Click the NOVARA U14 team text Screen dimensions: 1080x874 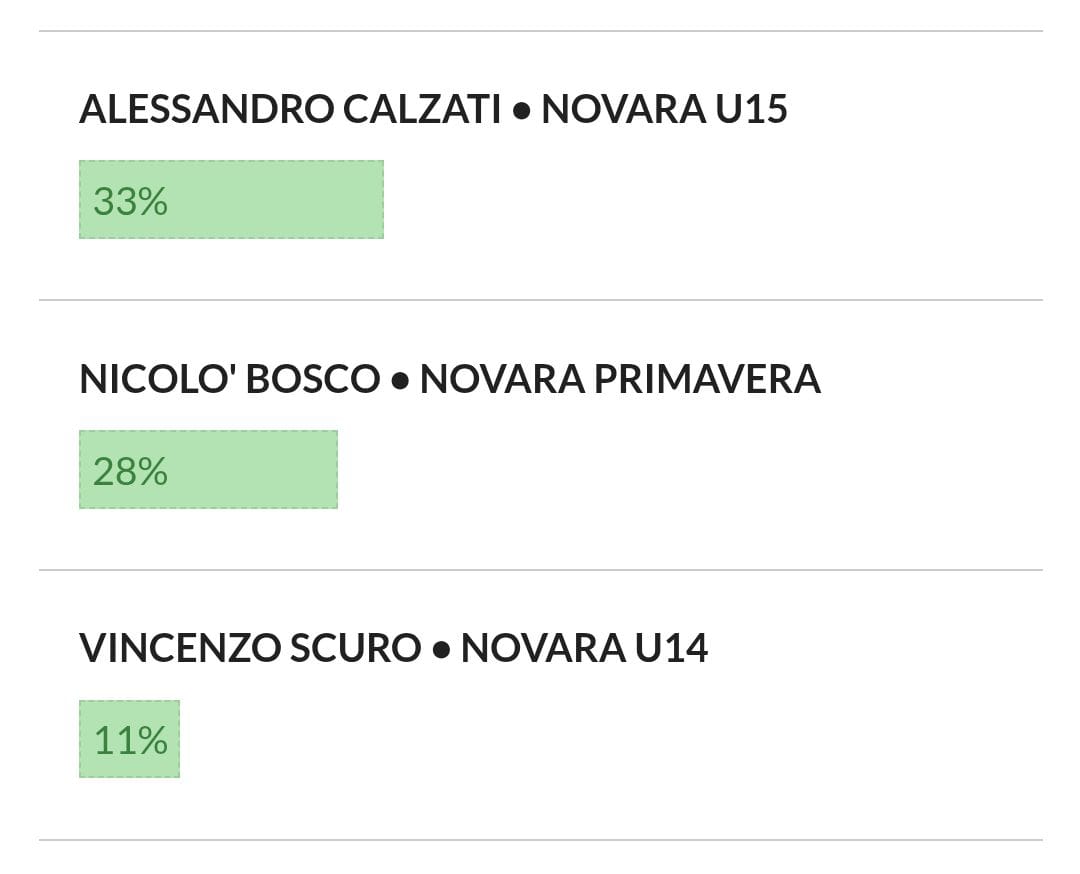584,648
